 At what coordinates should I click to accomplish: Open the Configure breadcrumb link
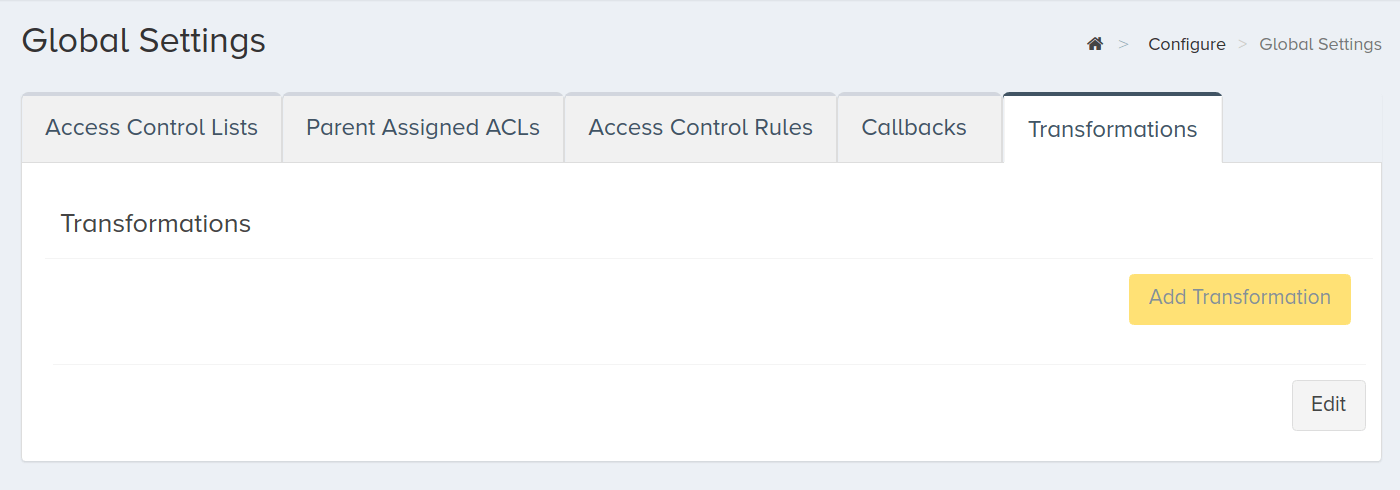(x=1186, y=44)
